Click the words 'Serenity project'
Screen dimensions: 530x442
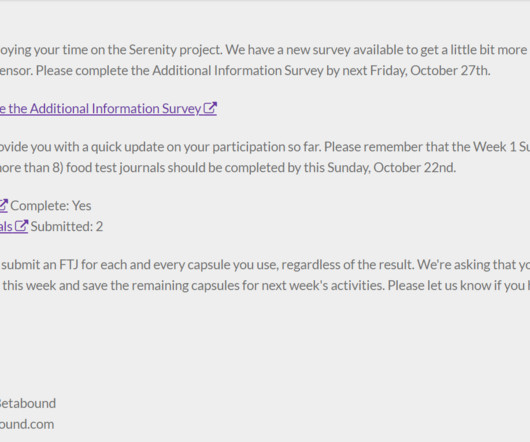(x=175, y=50)
